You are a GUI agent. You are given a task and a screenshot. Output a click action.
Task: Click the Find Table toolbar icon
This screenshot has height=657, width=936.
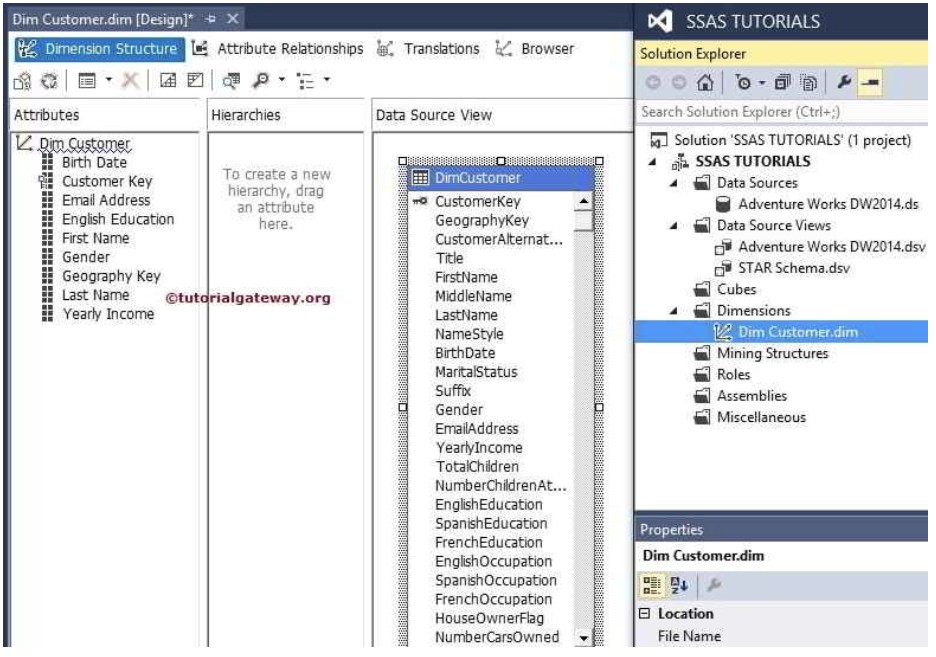[232, 80]
